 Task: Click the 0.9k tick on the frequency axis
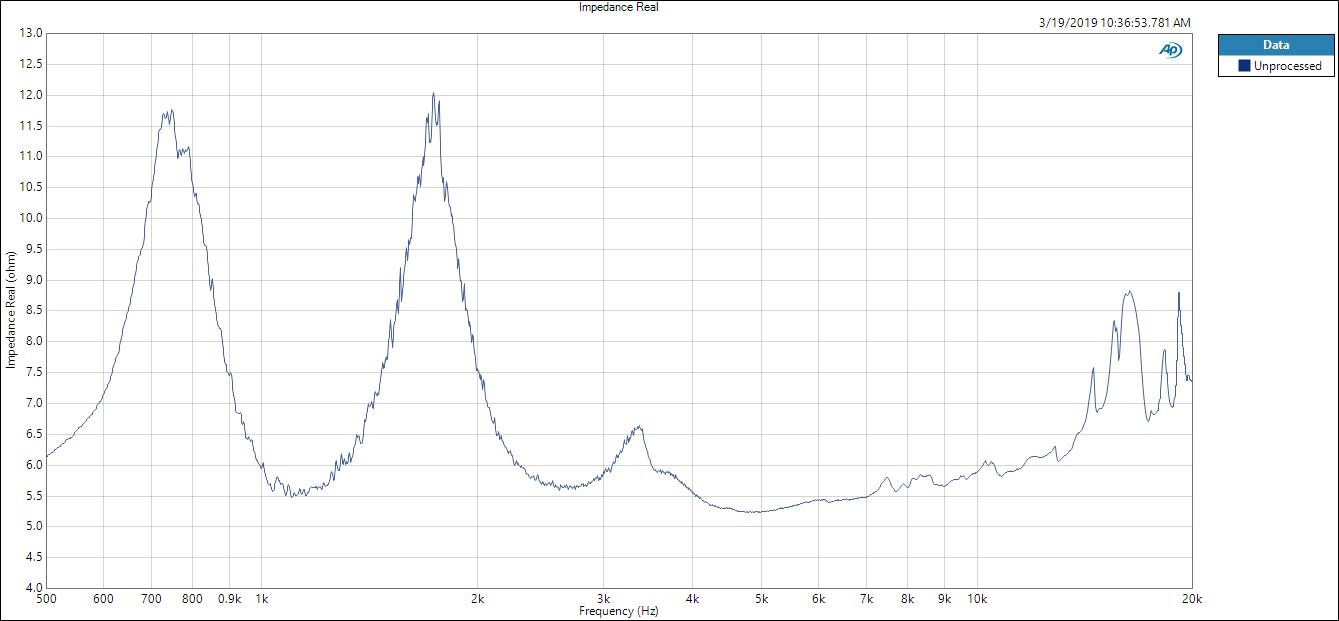[229, 600]
